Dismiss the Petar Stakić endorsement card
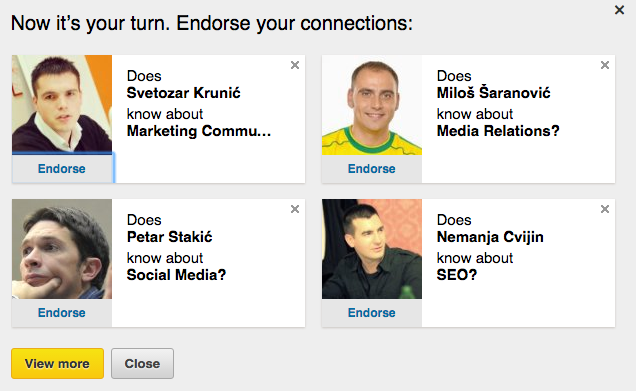Viewport: 636px width, 391px height. click(x=295, y=209)
